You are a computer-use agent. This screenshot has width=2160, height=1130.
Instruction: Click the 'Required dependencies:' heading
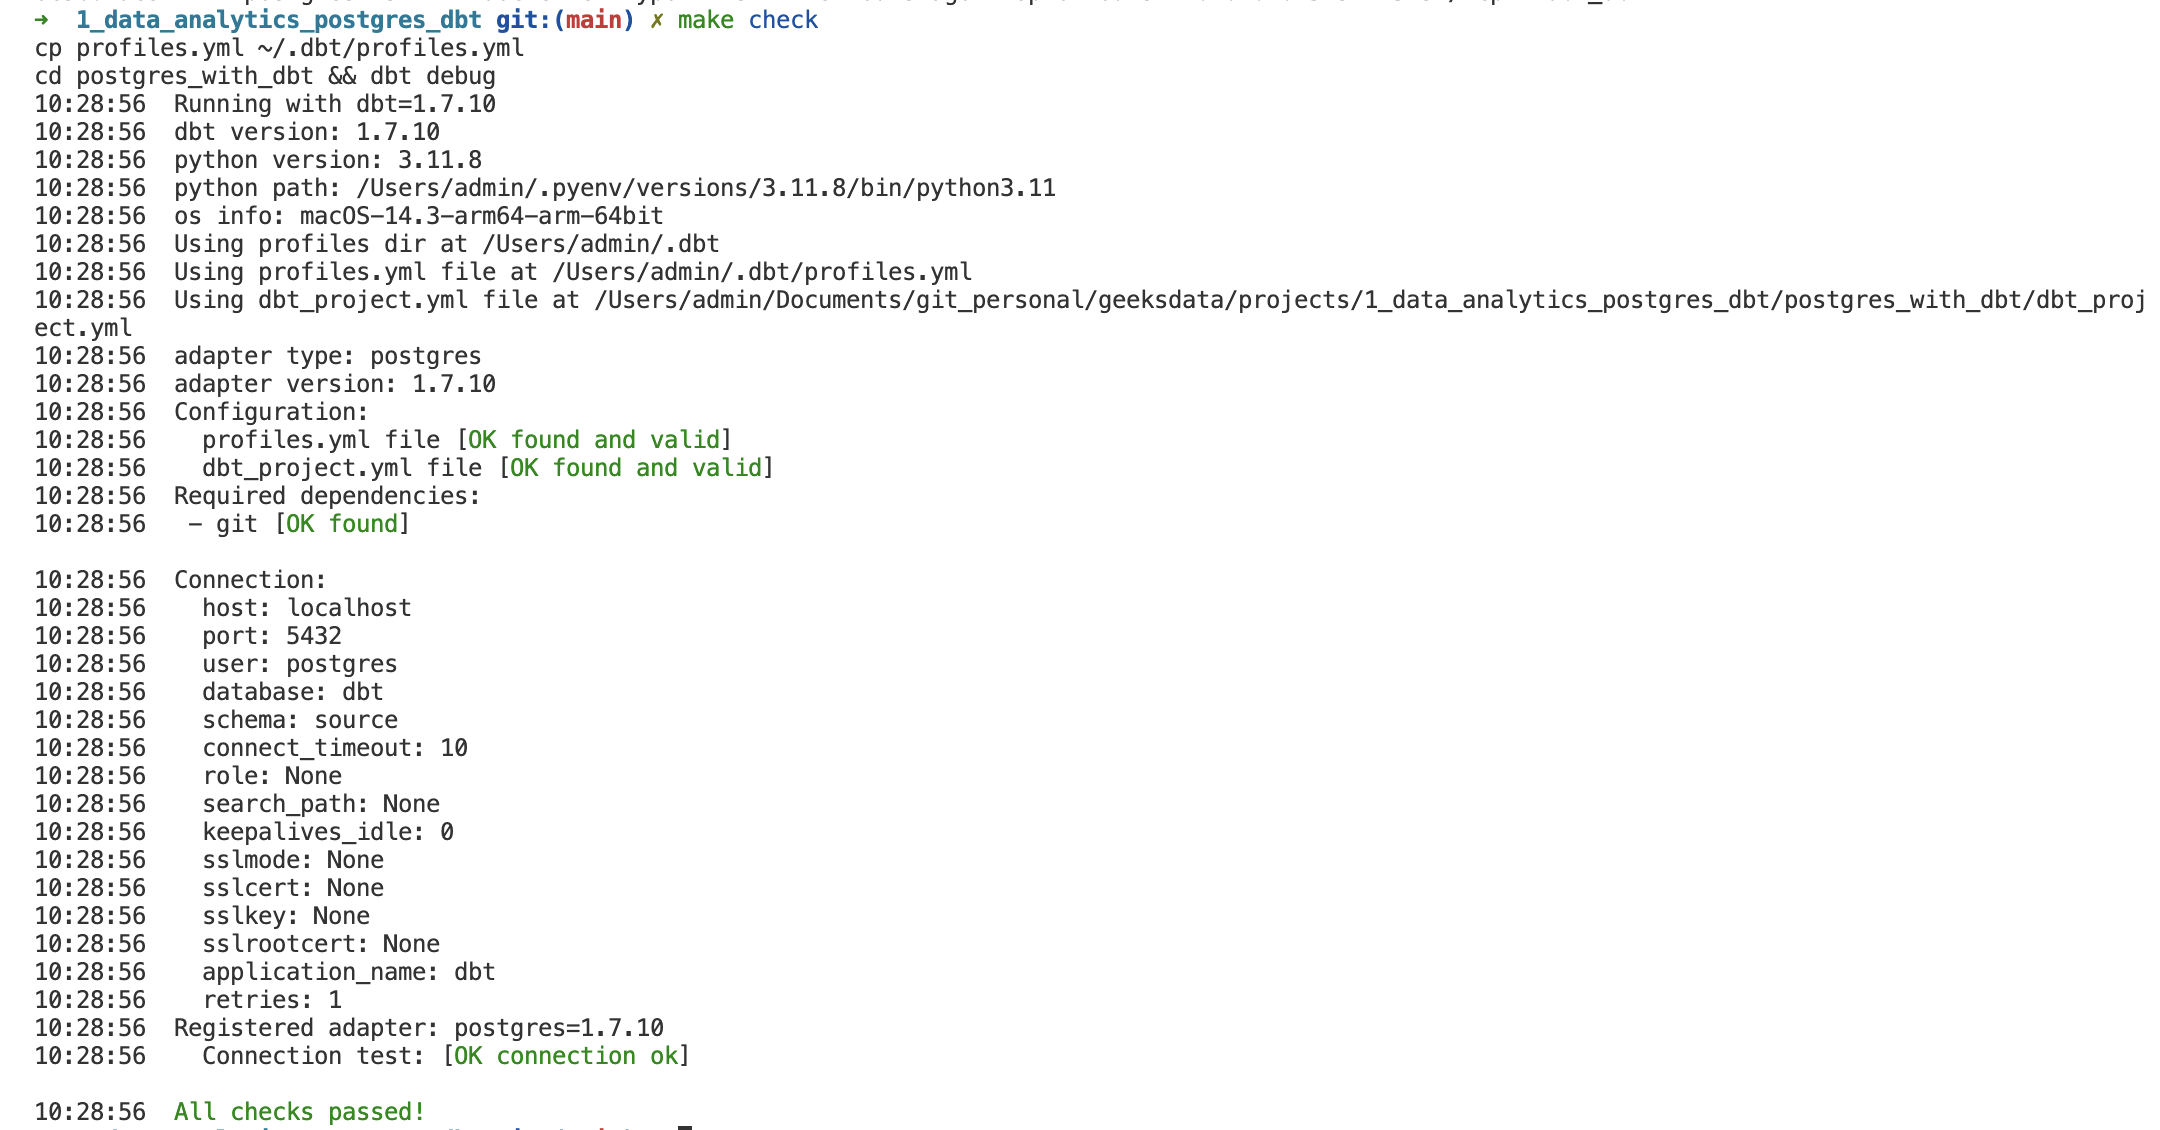(327, 496)
